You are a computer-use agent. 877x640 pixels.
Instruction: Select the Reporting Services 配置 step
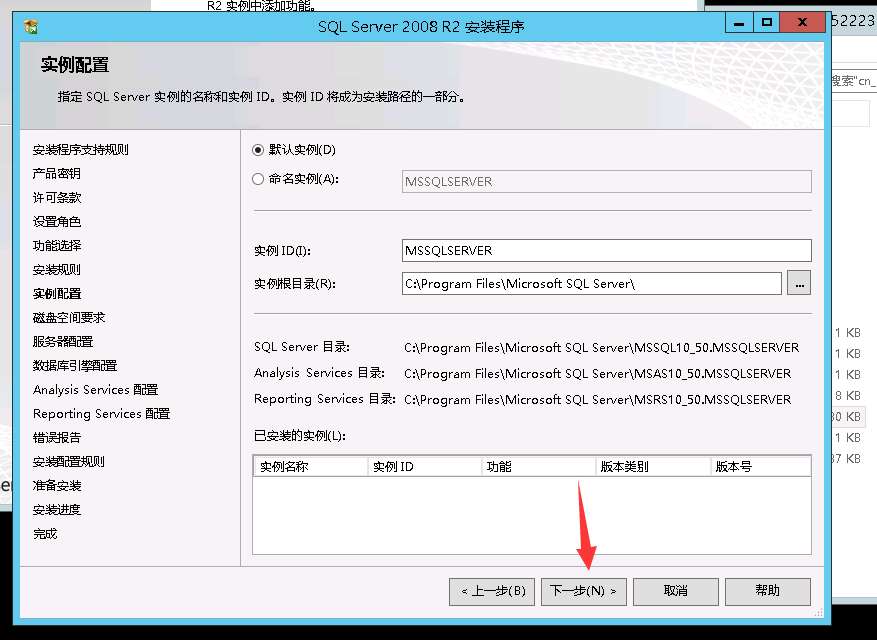pyautogui.click(x=100, y=413)
